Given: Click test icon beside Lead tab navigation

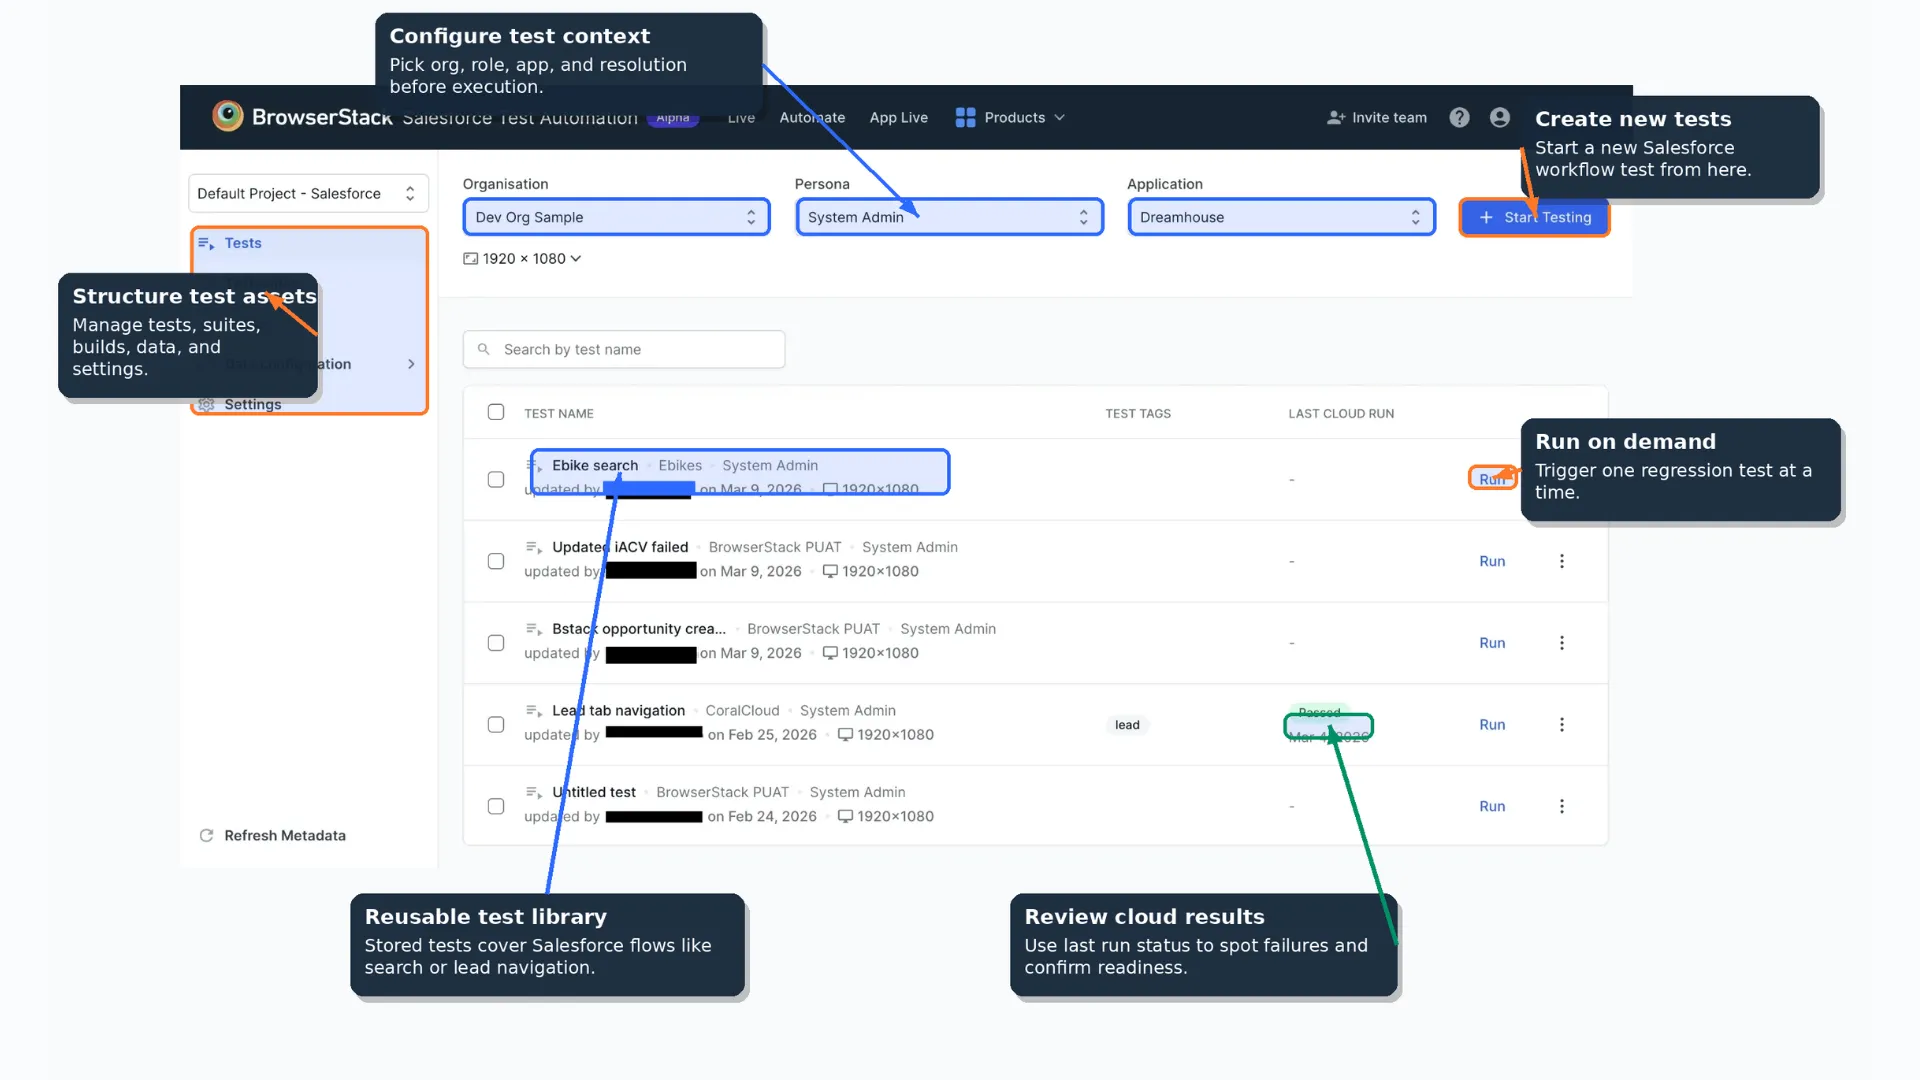Looking at the screenshot, I should 534,711.
